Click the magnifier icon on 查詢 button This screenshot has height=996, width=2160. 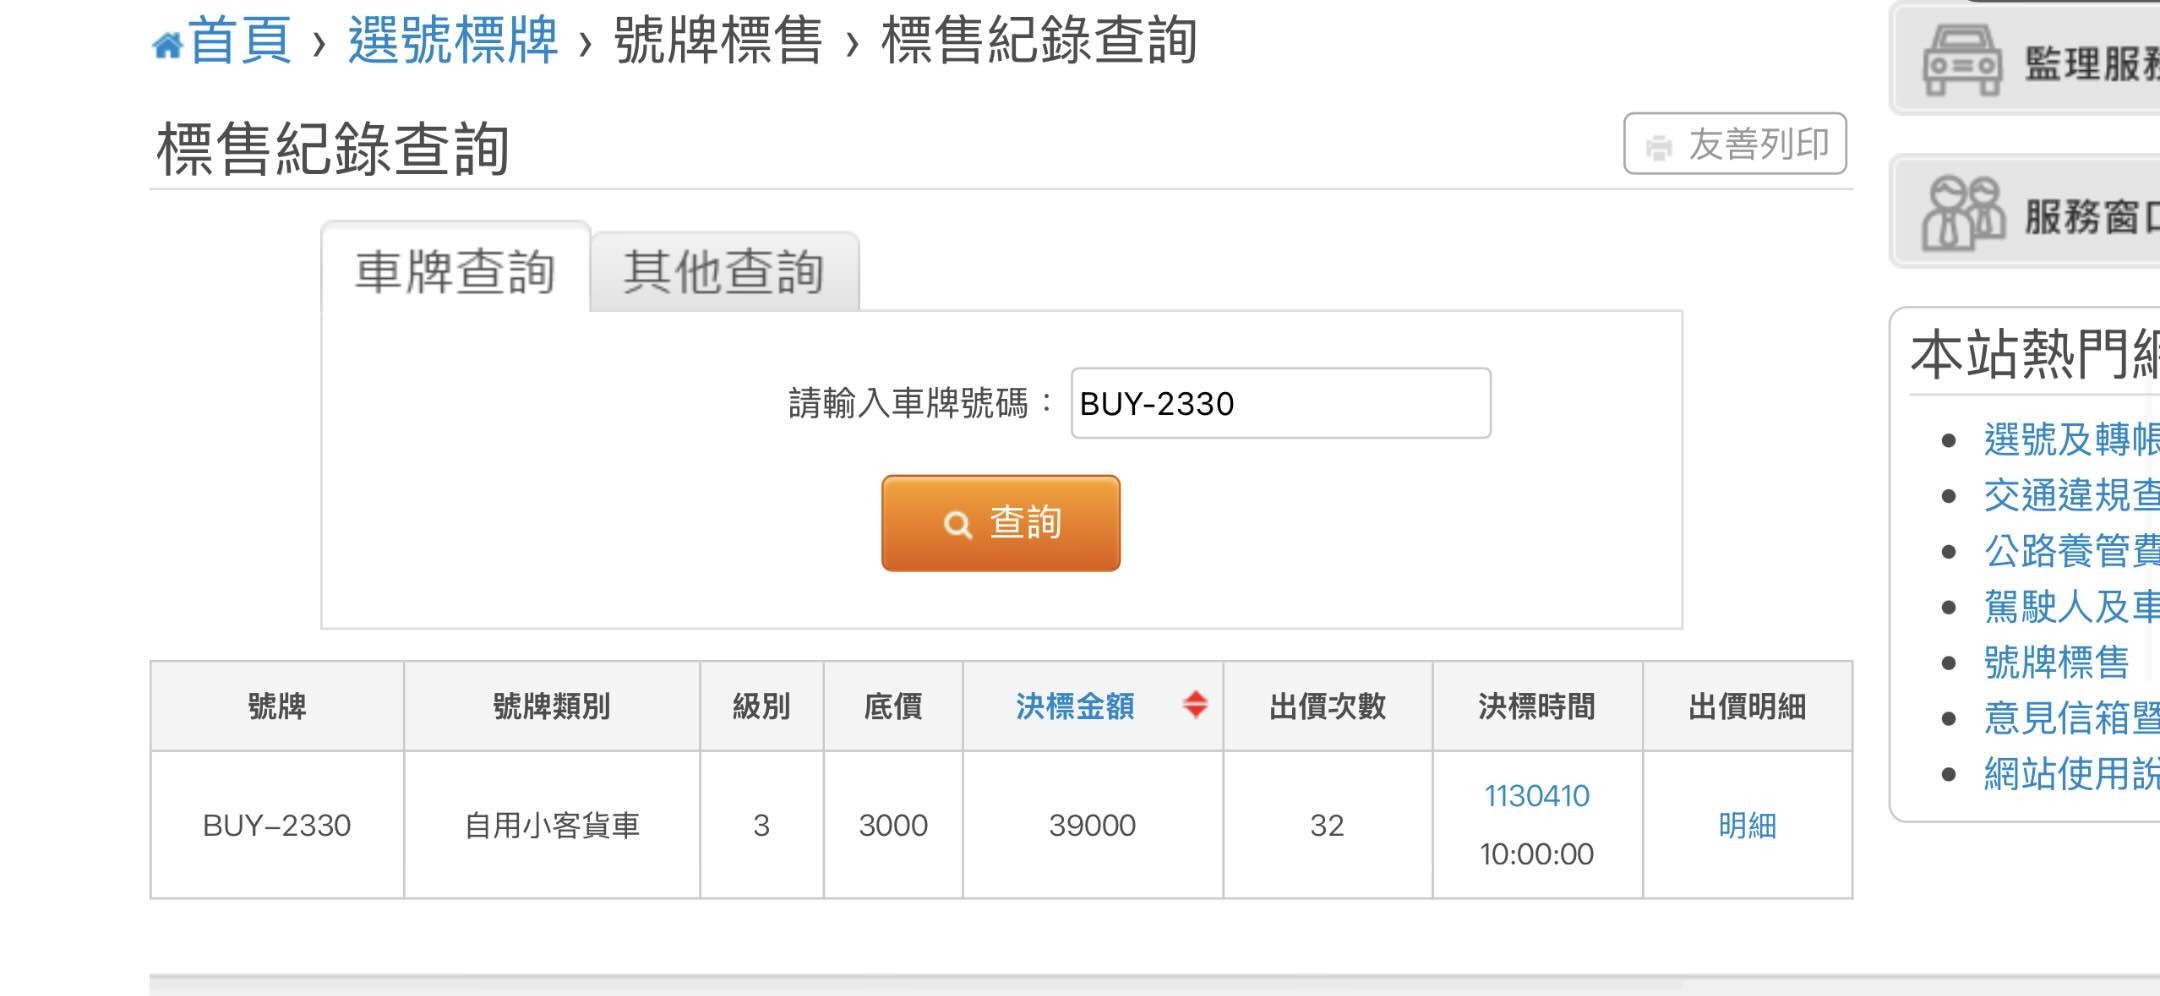[x=957, y=524]
